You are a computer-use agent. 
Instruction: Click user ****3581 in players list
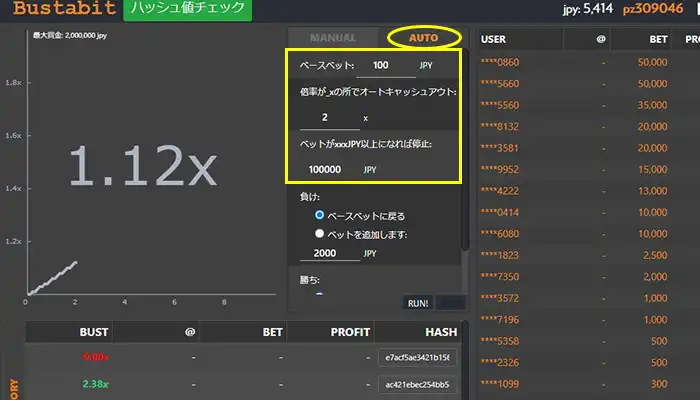500,148
